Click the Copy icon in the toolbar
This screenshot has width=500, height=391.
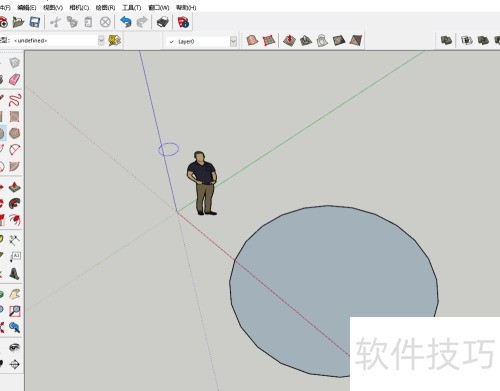click(x=72, y=22)
